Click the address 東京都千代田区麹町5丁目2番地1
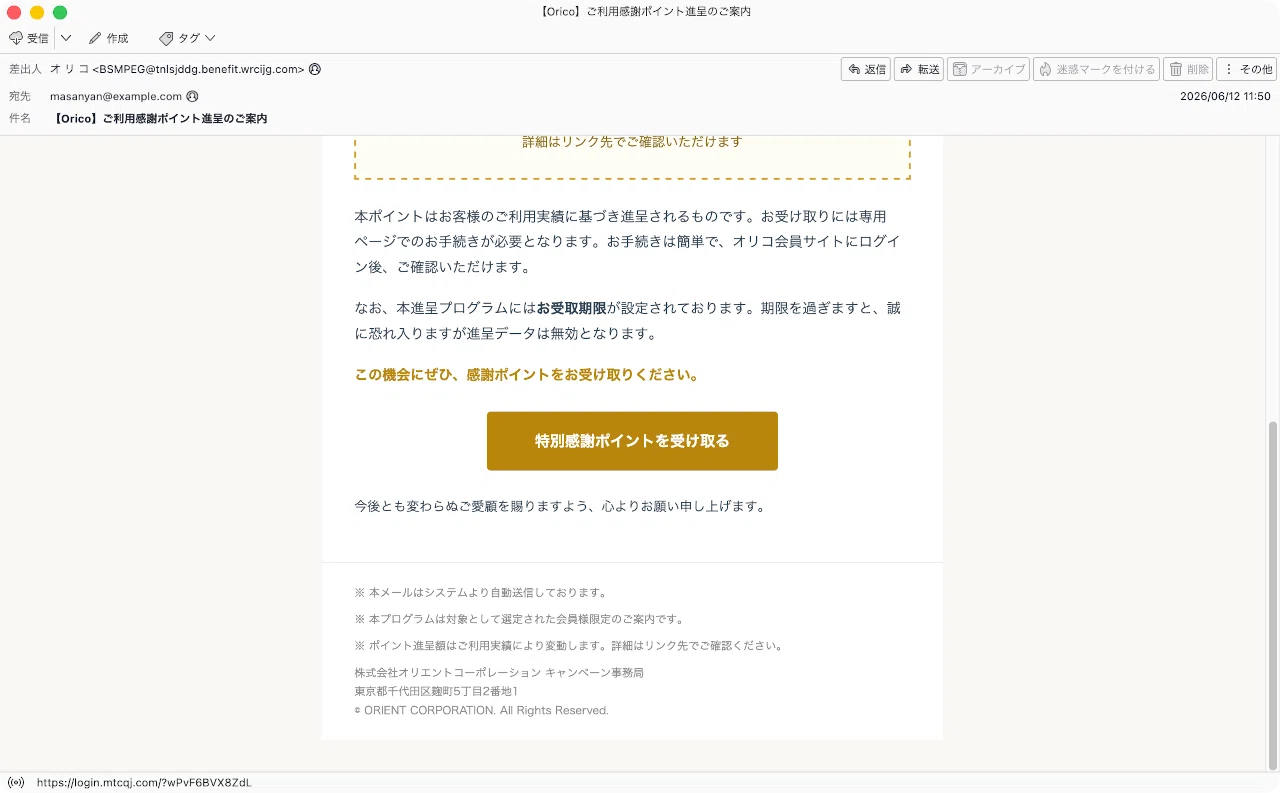 tap(436, 691)
